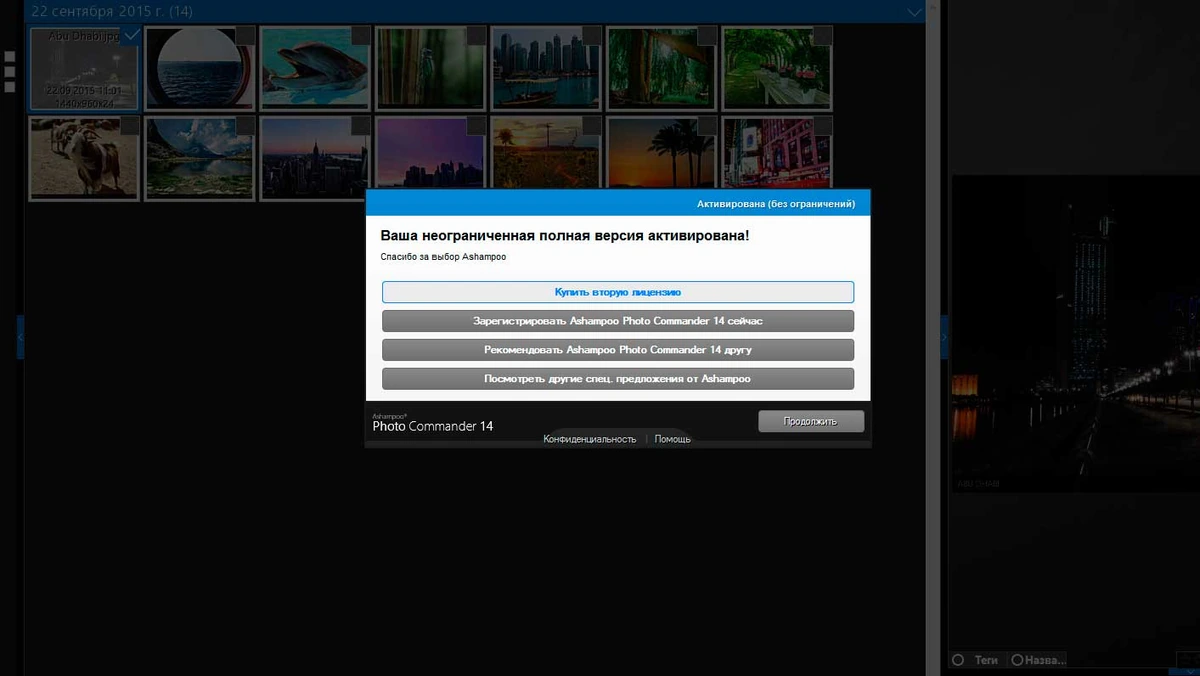The image size is (1200, 676).
Task: Check the green bird photo checkbox
Action: [x=477, y=36]
